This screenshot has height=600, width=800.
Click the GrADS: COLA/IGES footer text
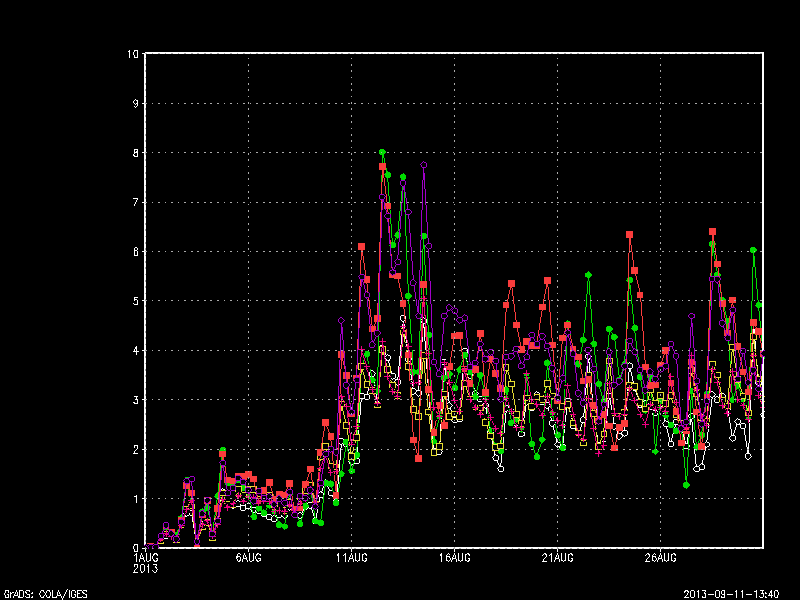tap(45, 594)
